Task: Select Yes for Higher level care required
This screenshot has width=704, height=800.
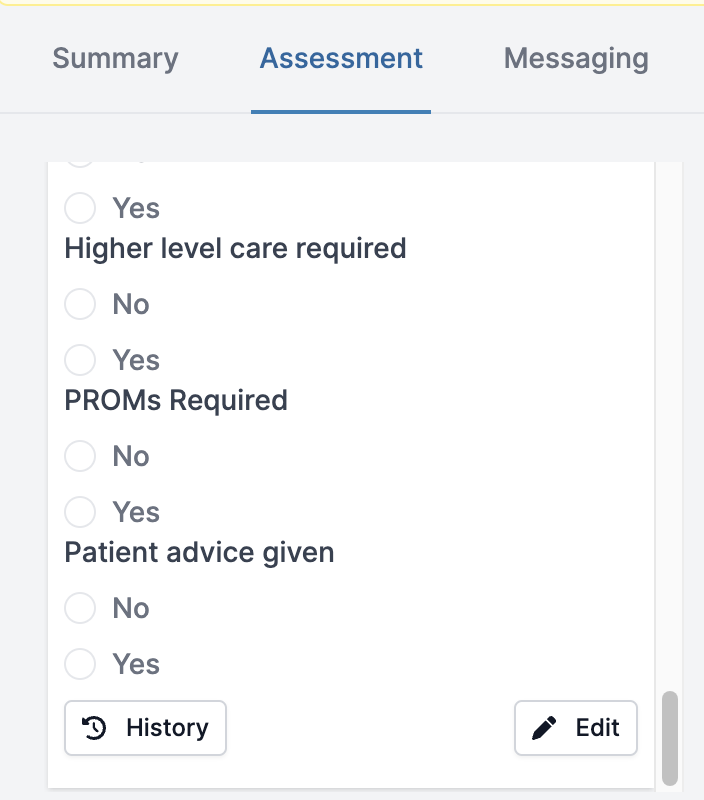Action: coord(80,360)
